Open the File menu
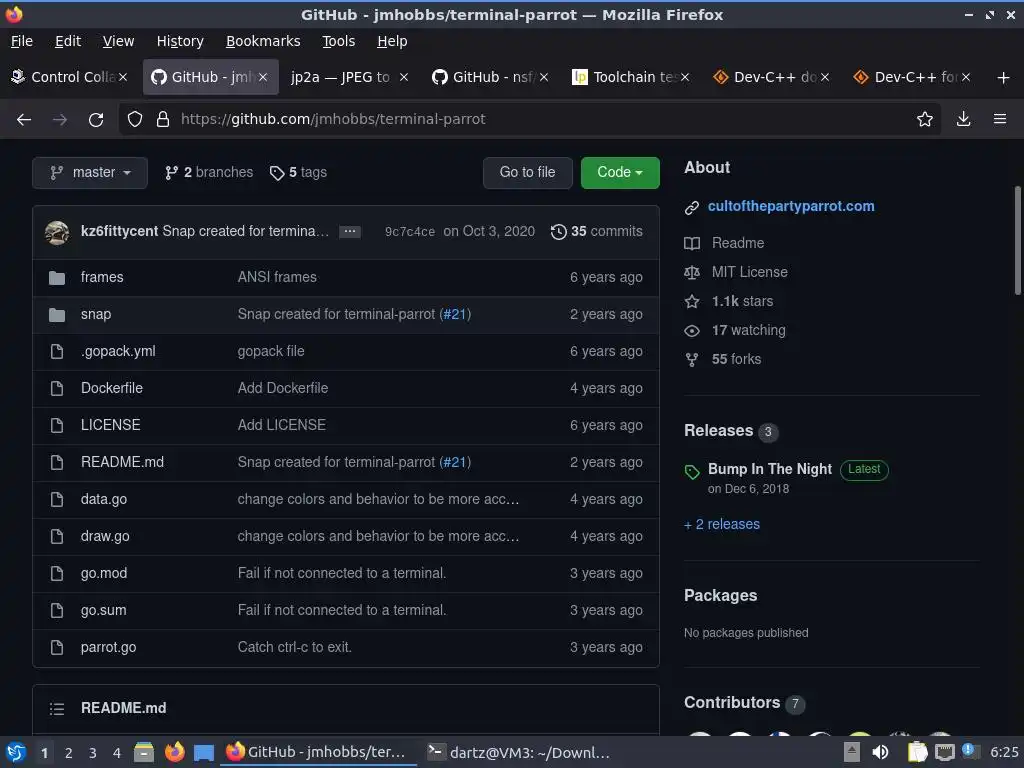1024x768 pixels. [x=22, y=41]
